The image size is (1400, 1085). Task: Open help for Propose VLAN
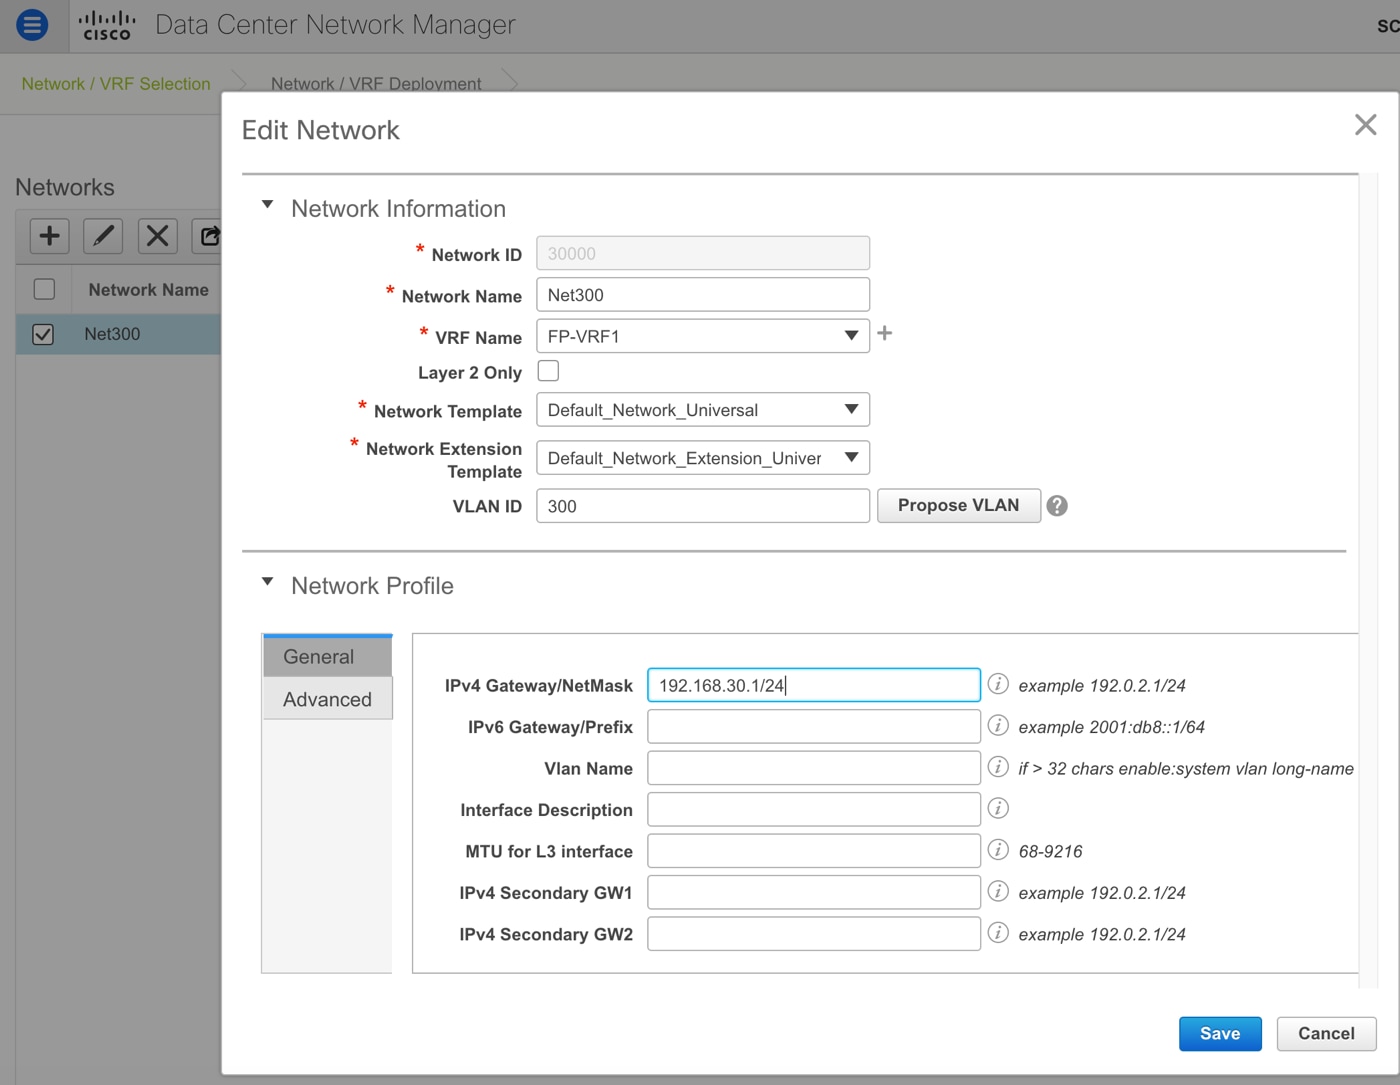1057,506
